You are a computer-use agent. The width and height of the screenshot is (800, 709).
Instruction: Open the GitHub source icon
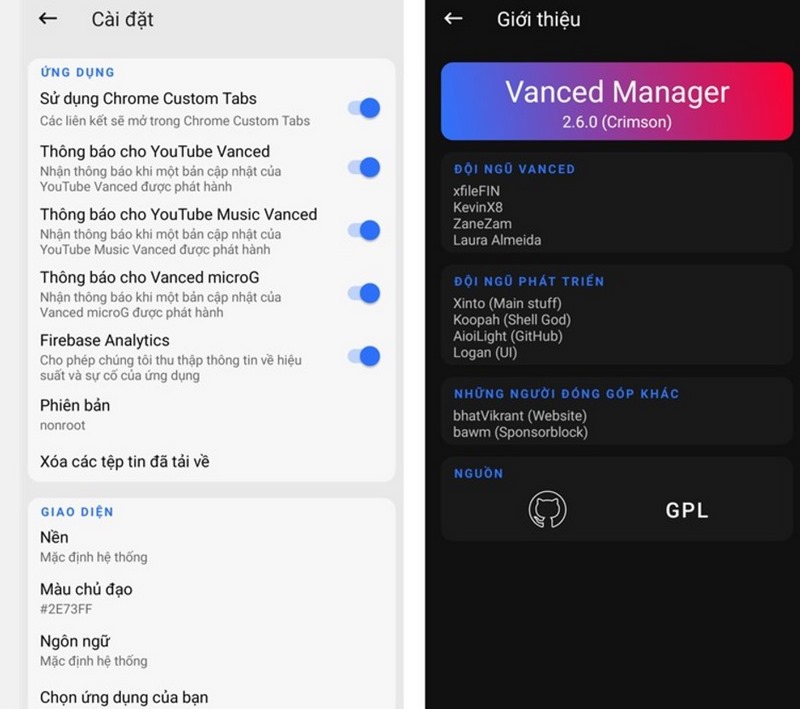[547, 509]
